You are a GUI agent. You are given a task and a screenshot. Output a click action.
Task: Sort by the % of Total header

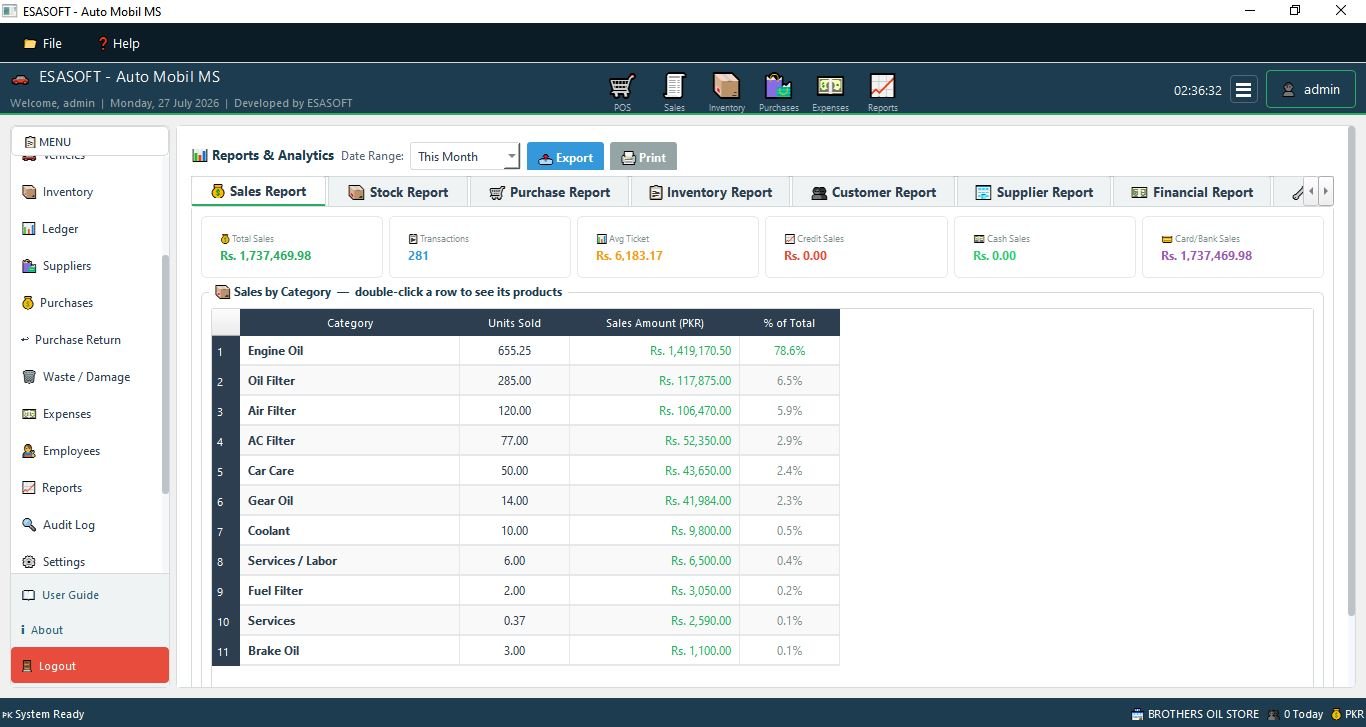coord(789,323)
